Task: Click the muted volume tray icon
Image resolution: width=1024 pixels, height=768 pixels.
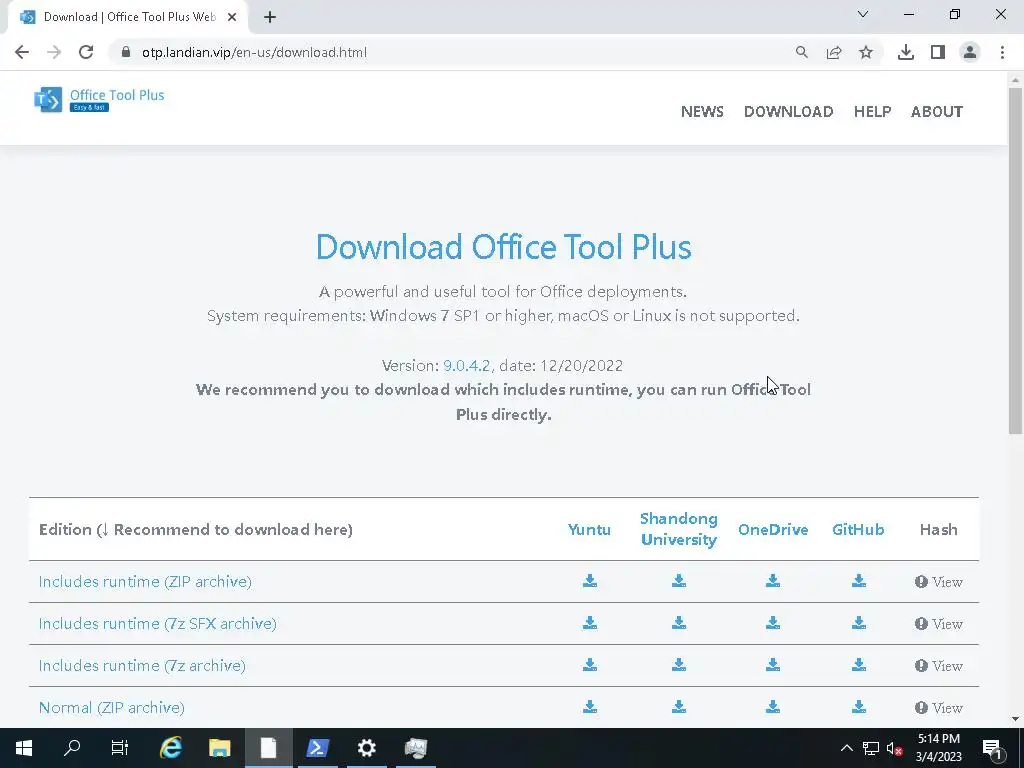Action: pos(895,748)
